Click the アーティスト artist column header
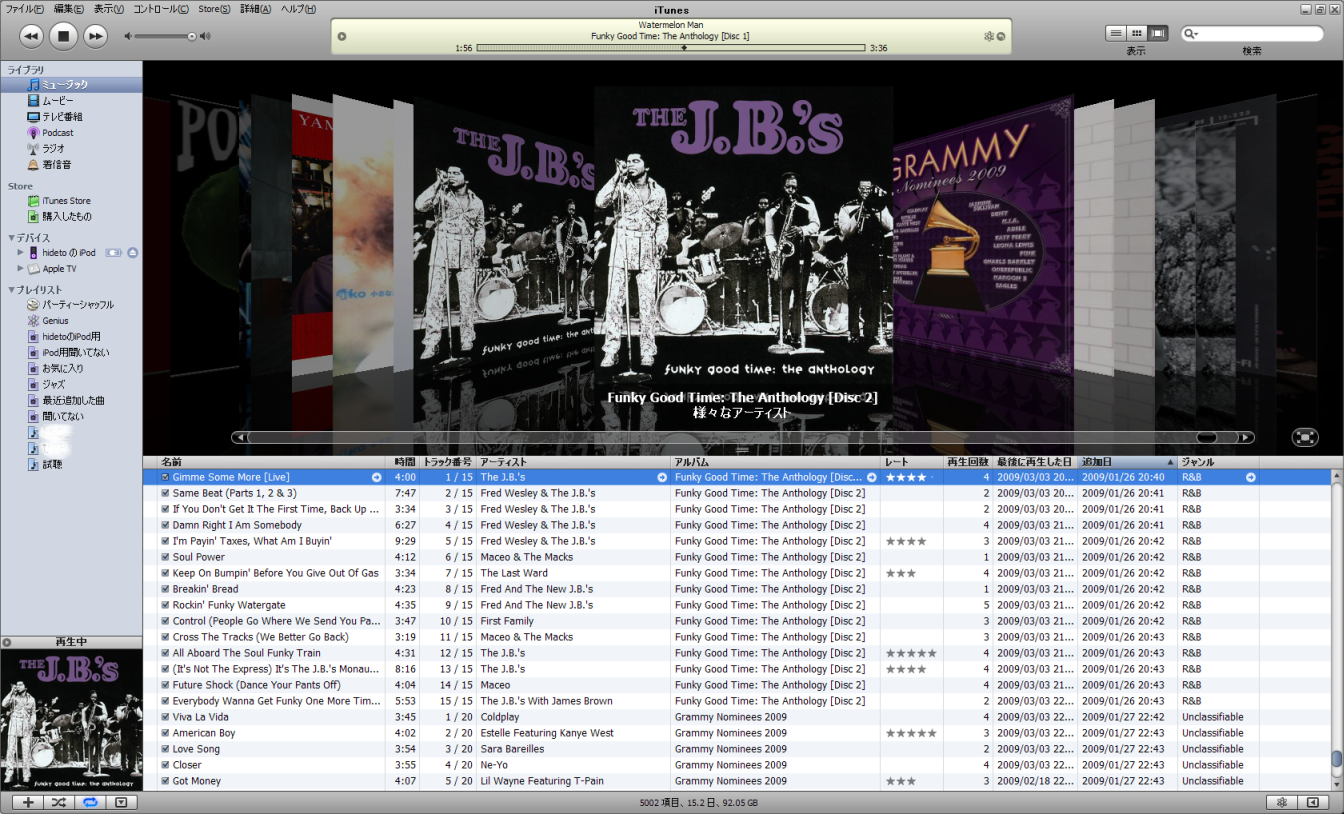1344x814 pixels. tap(573, 462)
